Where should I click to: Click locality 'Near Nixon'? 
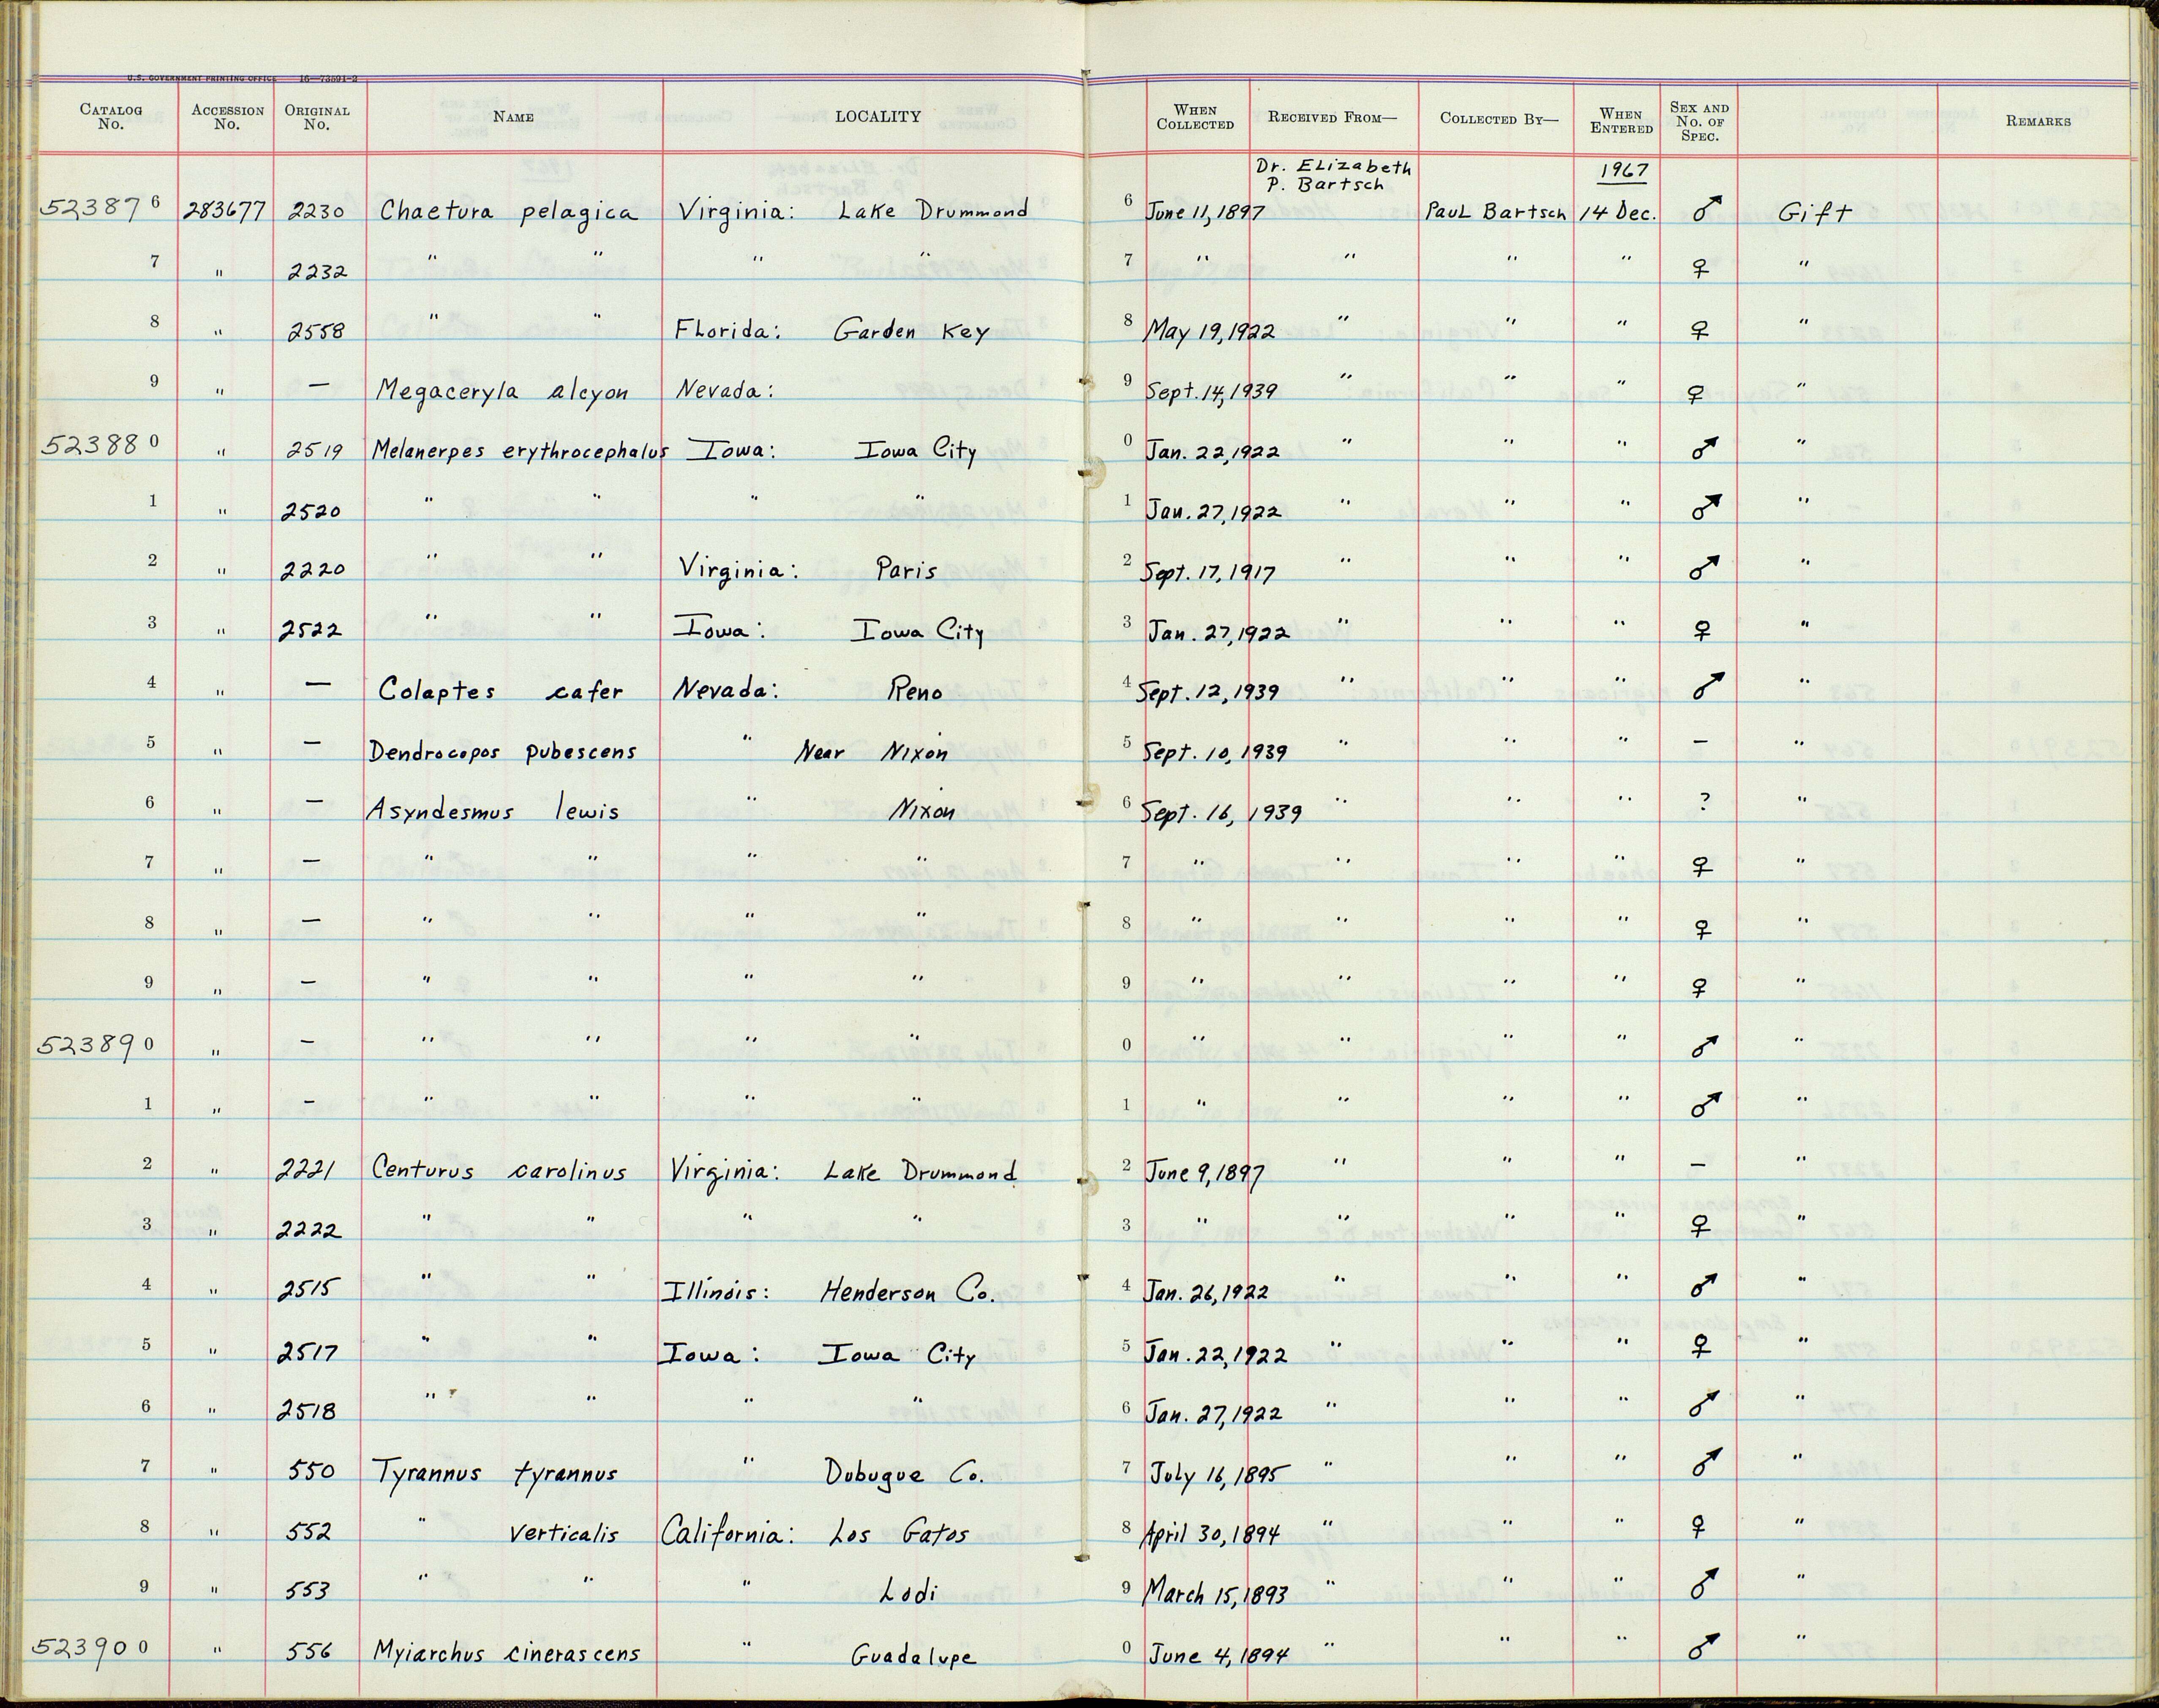871,751
